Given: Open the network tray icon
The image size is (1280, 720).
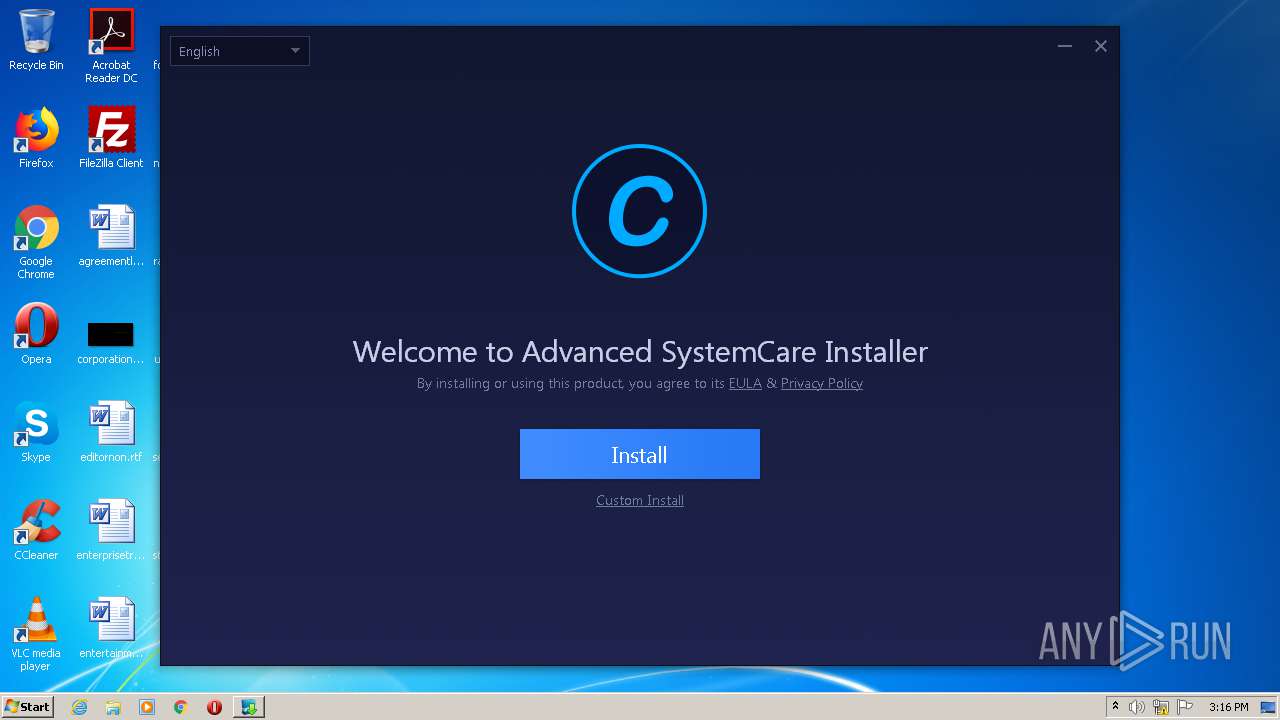Looking at the screenshot, I should tap(1161, 707).
